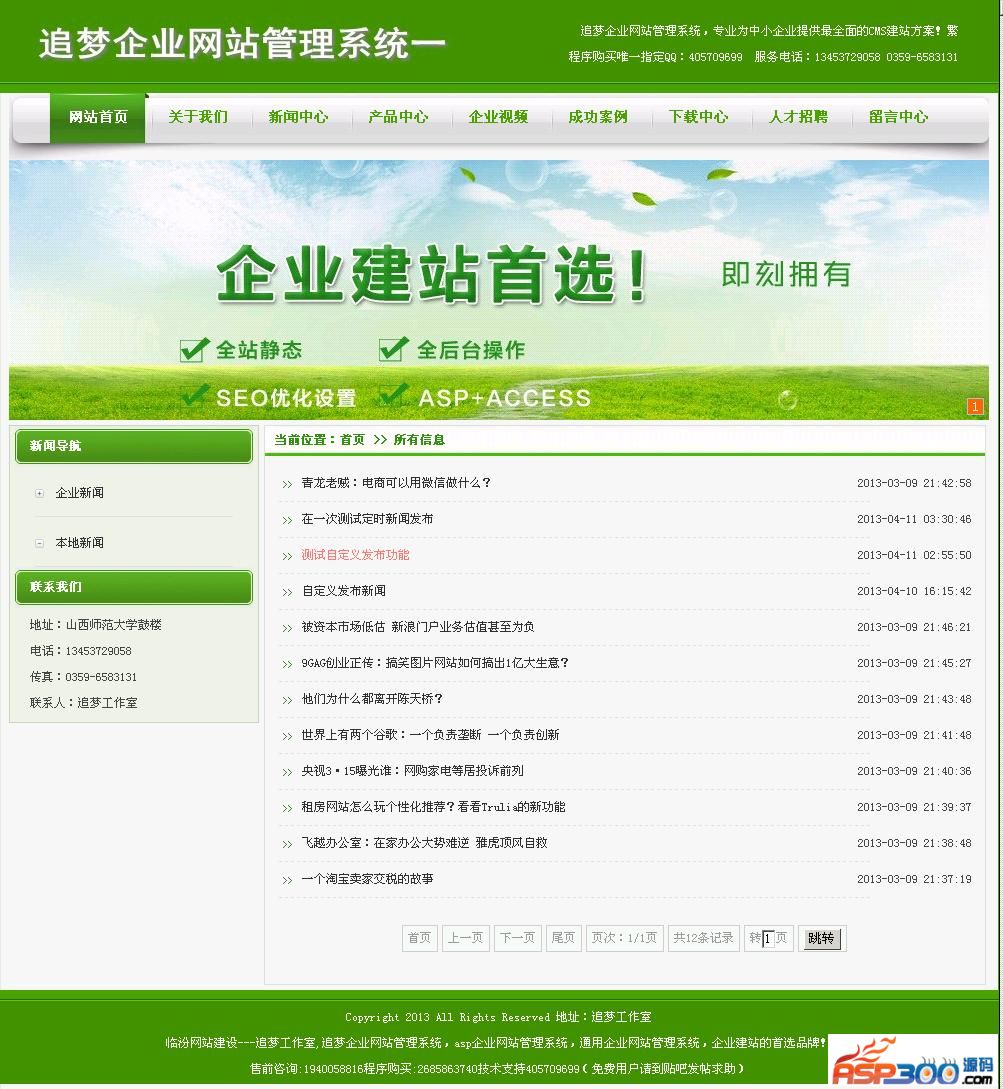Go to 人才招聘 page
Viewport: 1003px width, 1089px height.
pyautogui.click(x=798, y=117)
